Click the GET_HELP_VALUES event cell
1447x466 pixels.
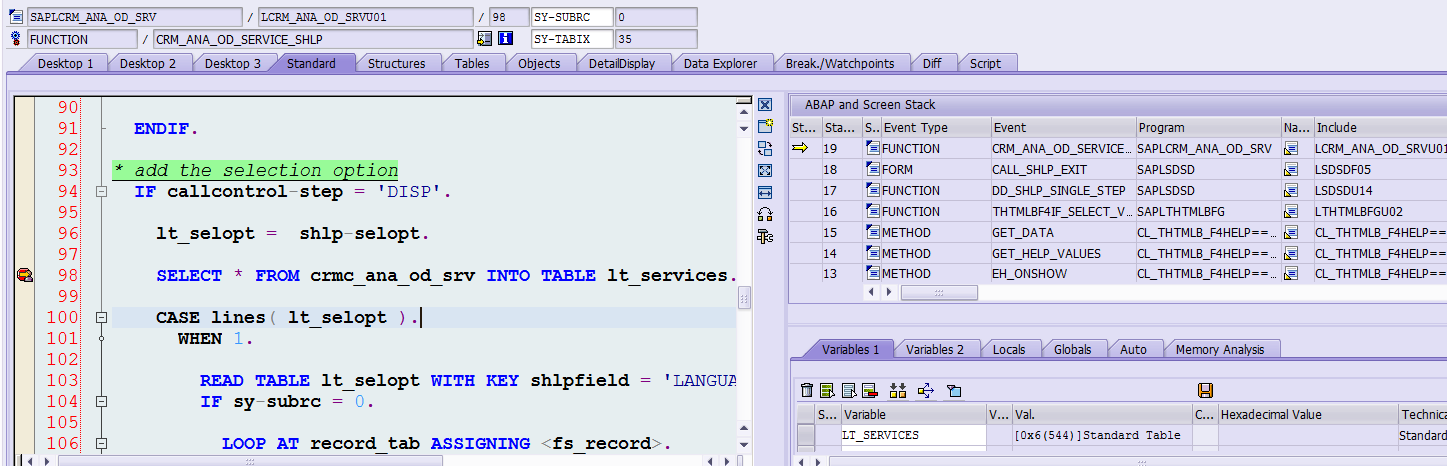tap(1063, 253)
